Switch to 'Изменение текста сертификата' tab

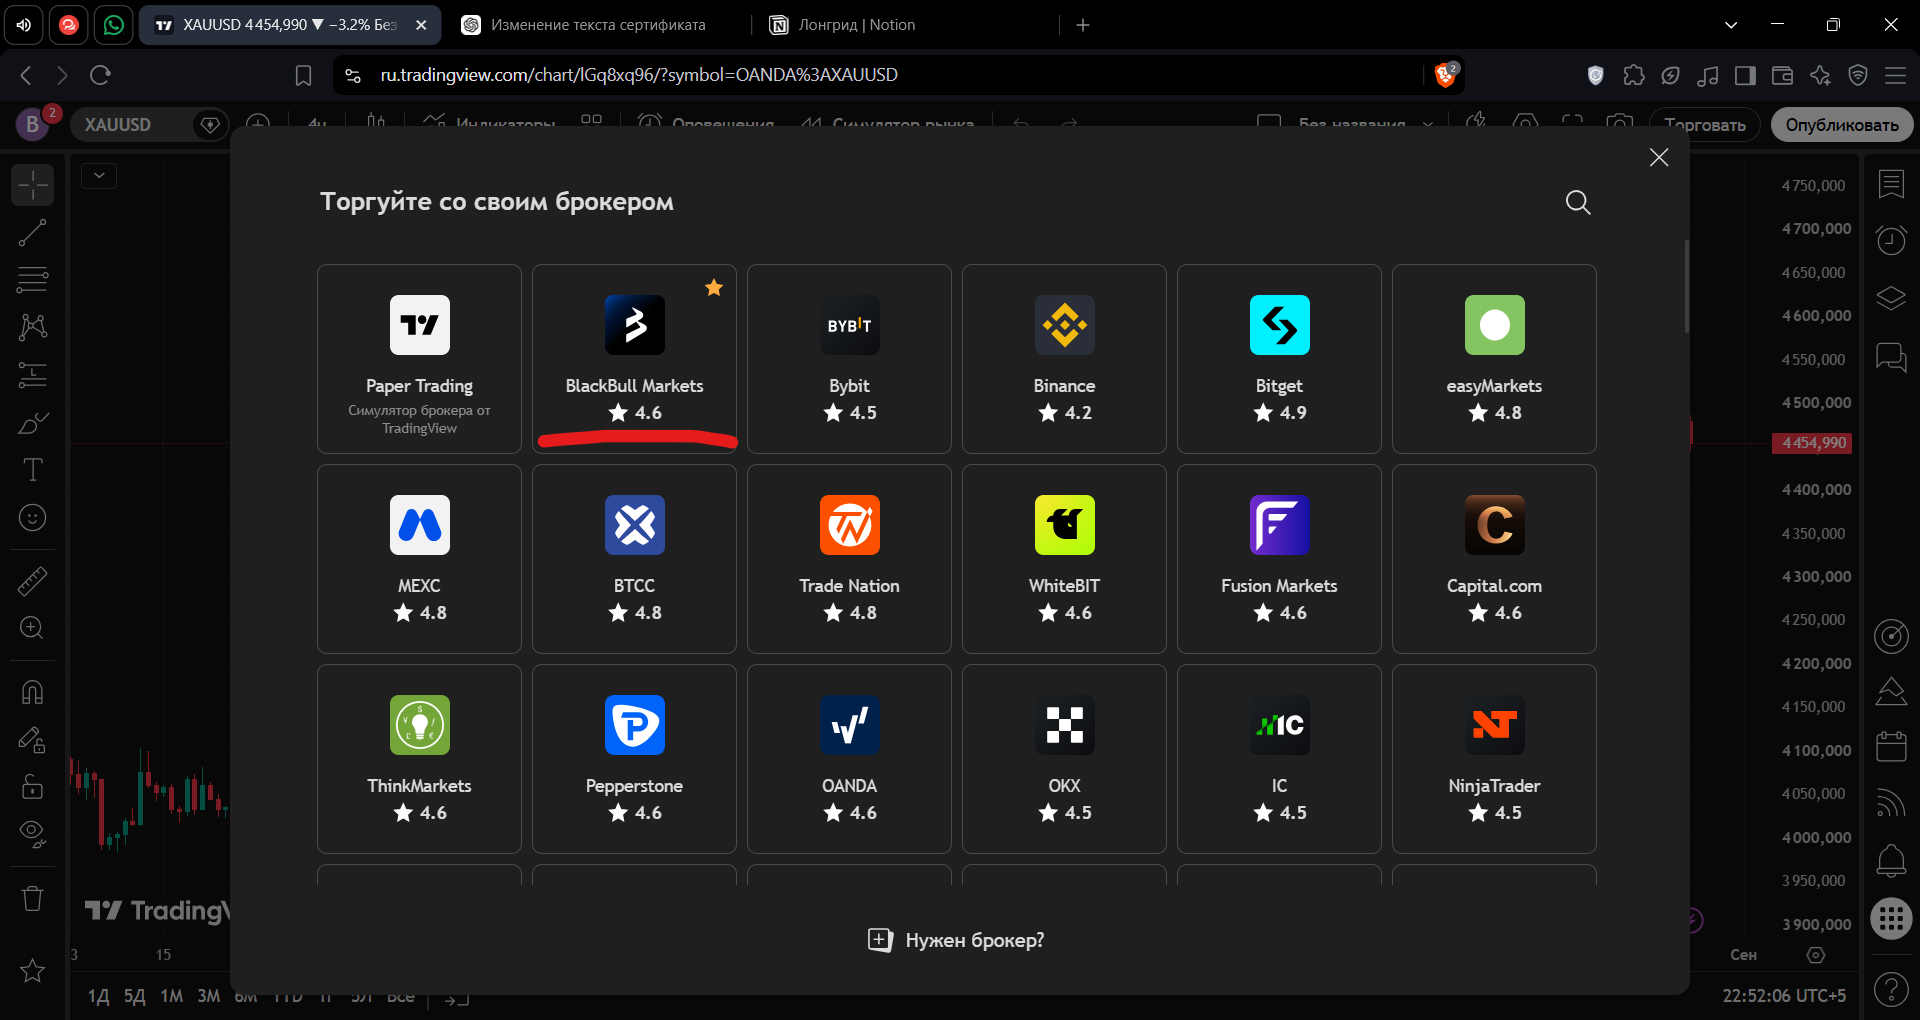597,25
